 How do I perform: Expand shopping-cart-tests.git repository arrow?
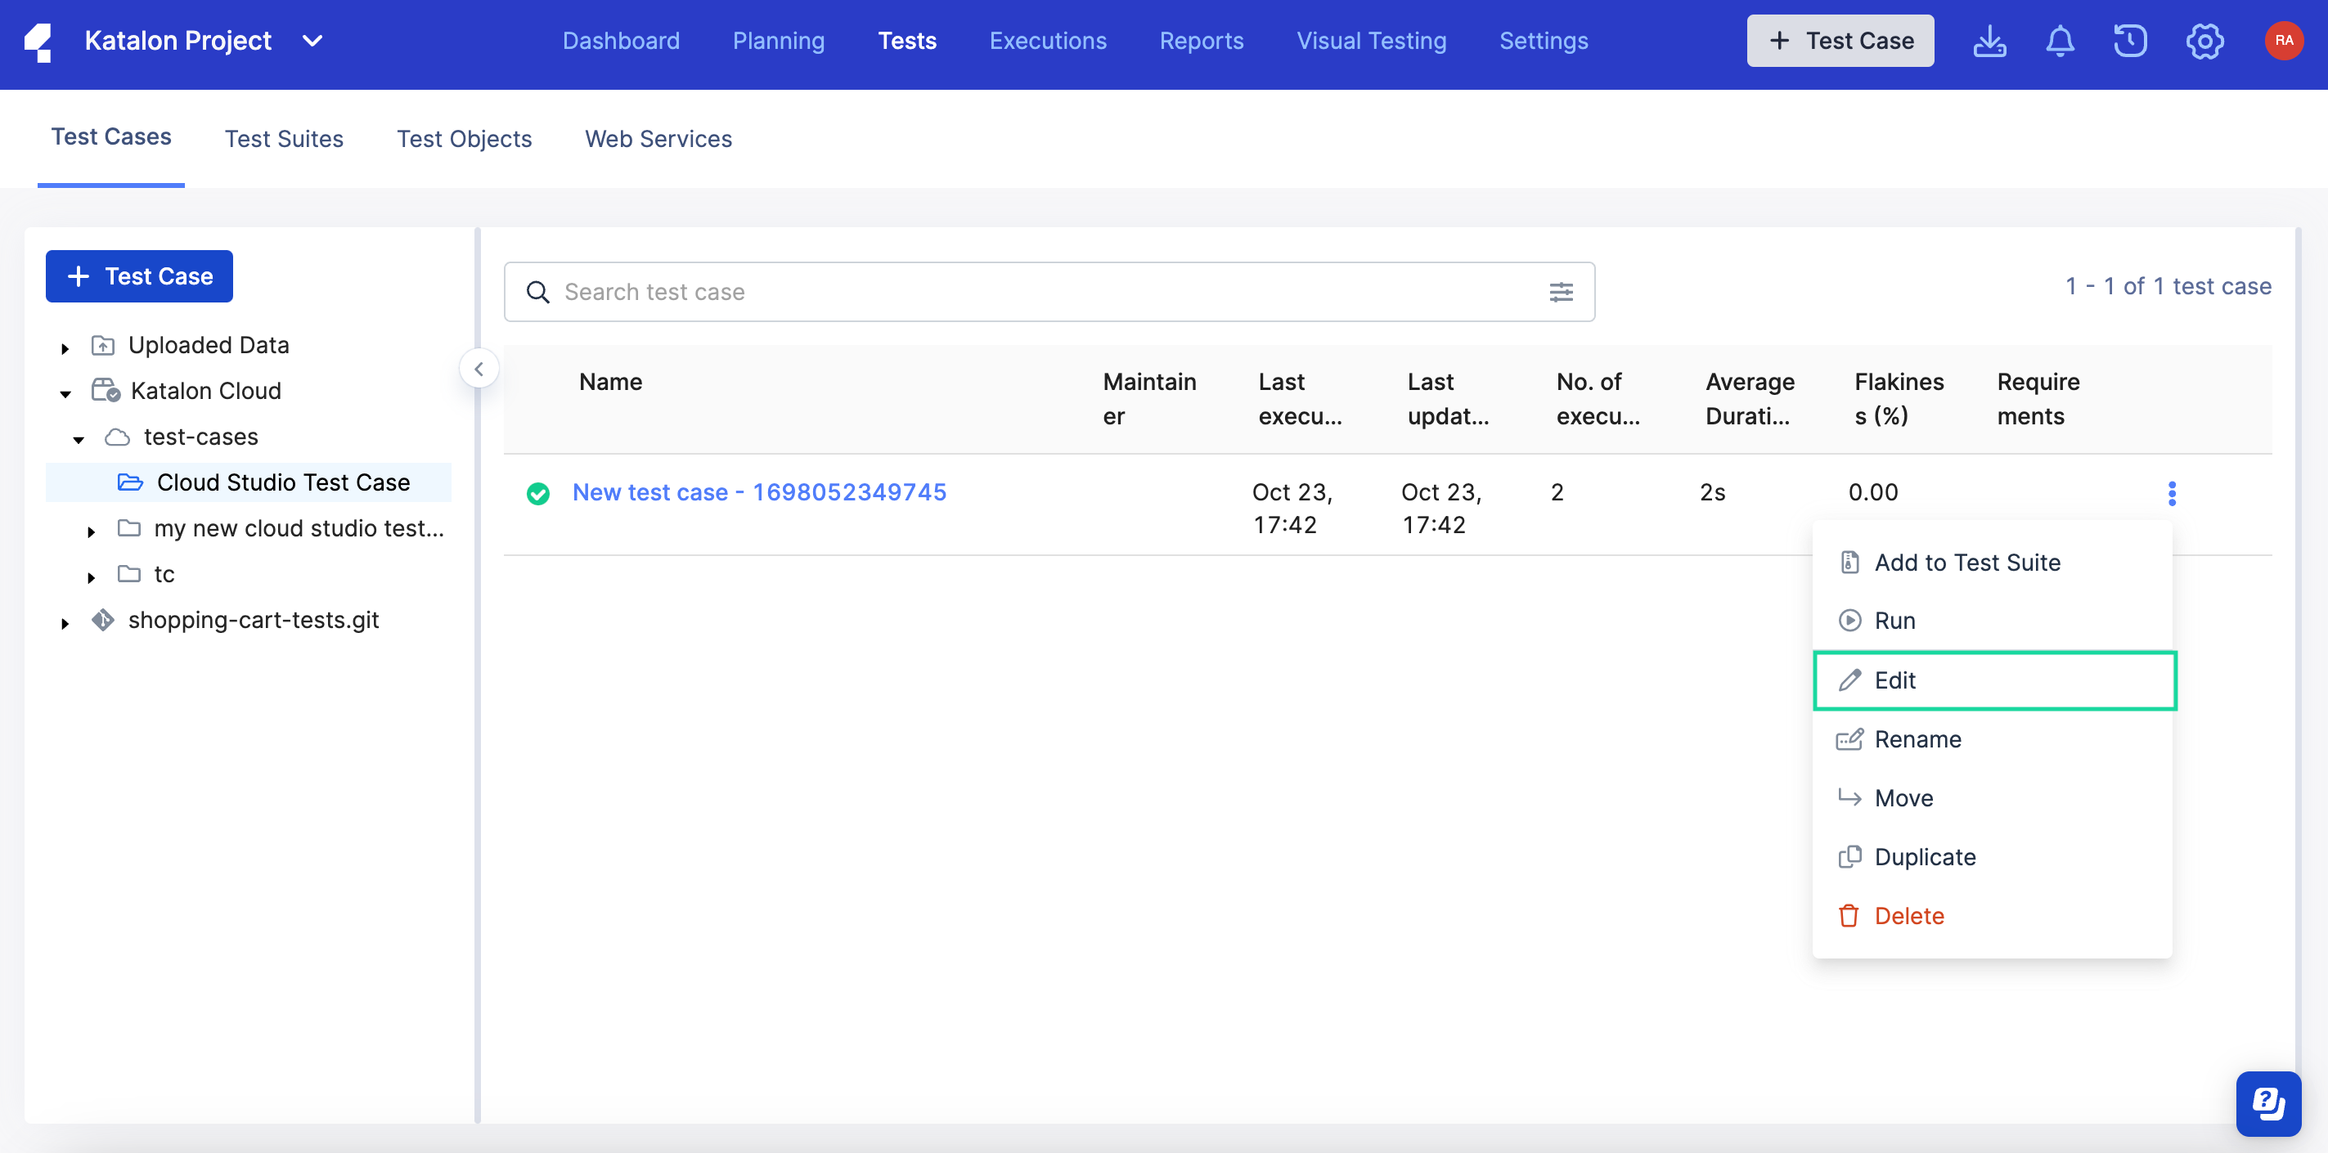coord(65,623)
